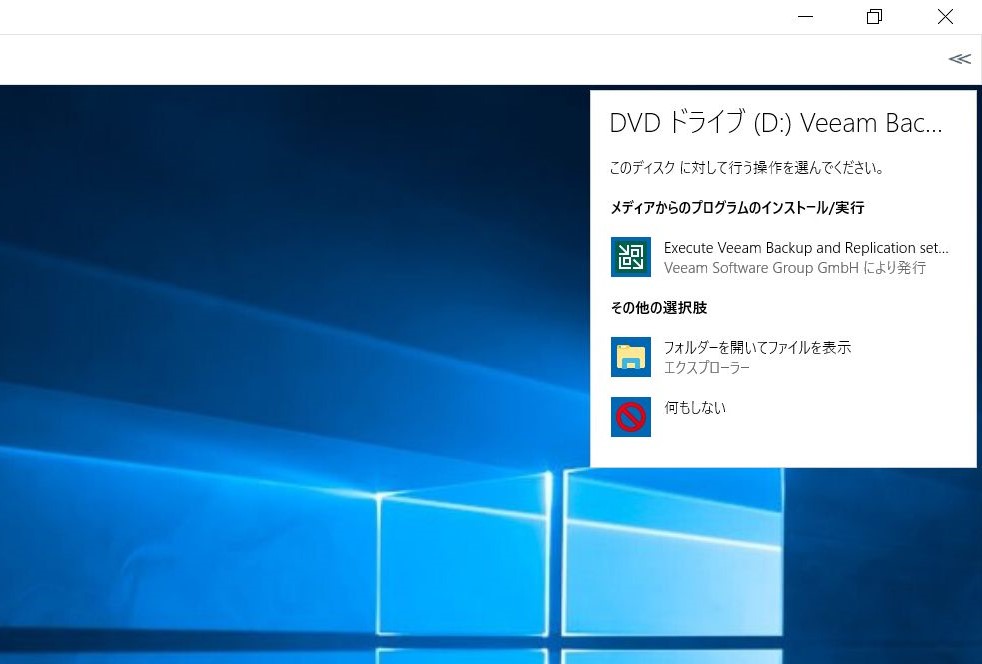Viewport: 982px width, 664px height.
Task: Click the メディアからのプログラムのインストール/実行 heading
Action: (737, 207)
